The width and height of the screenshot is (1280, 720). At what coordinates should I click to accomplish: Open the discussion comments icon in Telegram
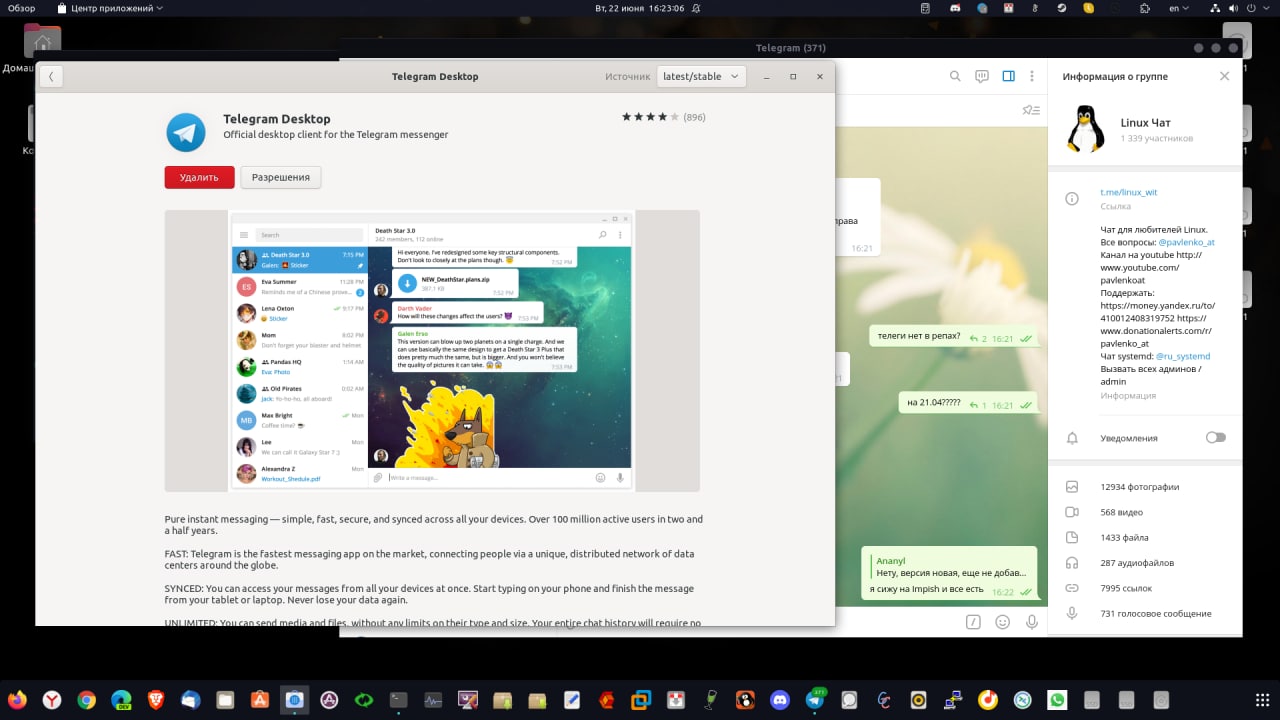982,76
